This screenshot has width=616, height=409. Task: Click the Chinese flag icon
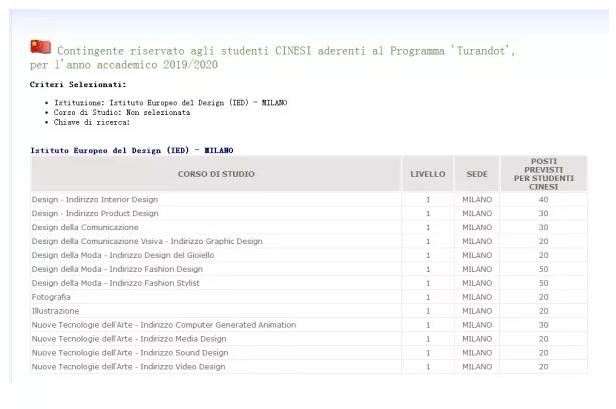[41, 47]
